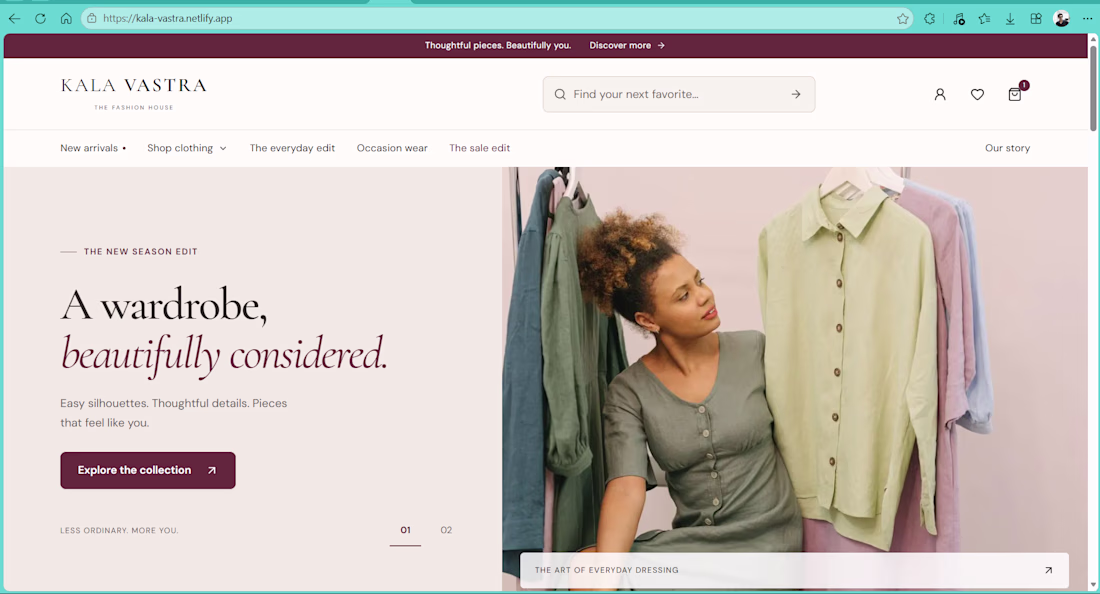Click Discover more banner link

pos(626,46)
